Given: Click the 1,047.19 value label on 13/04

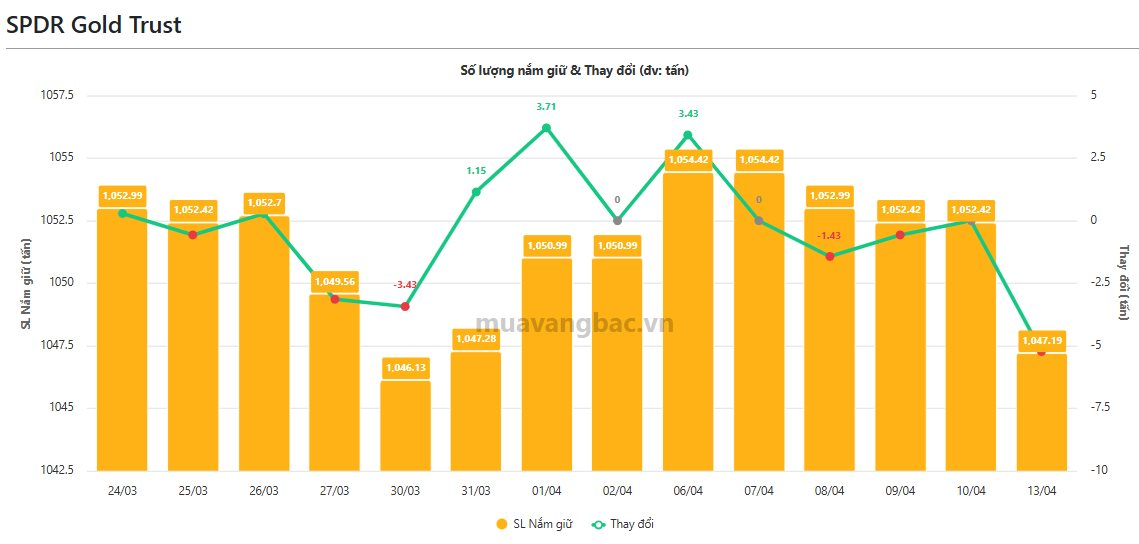Looking at the screenshot, I should pyautogui.click(x=1042, y=341).
